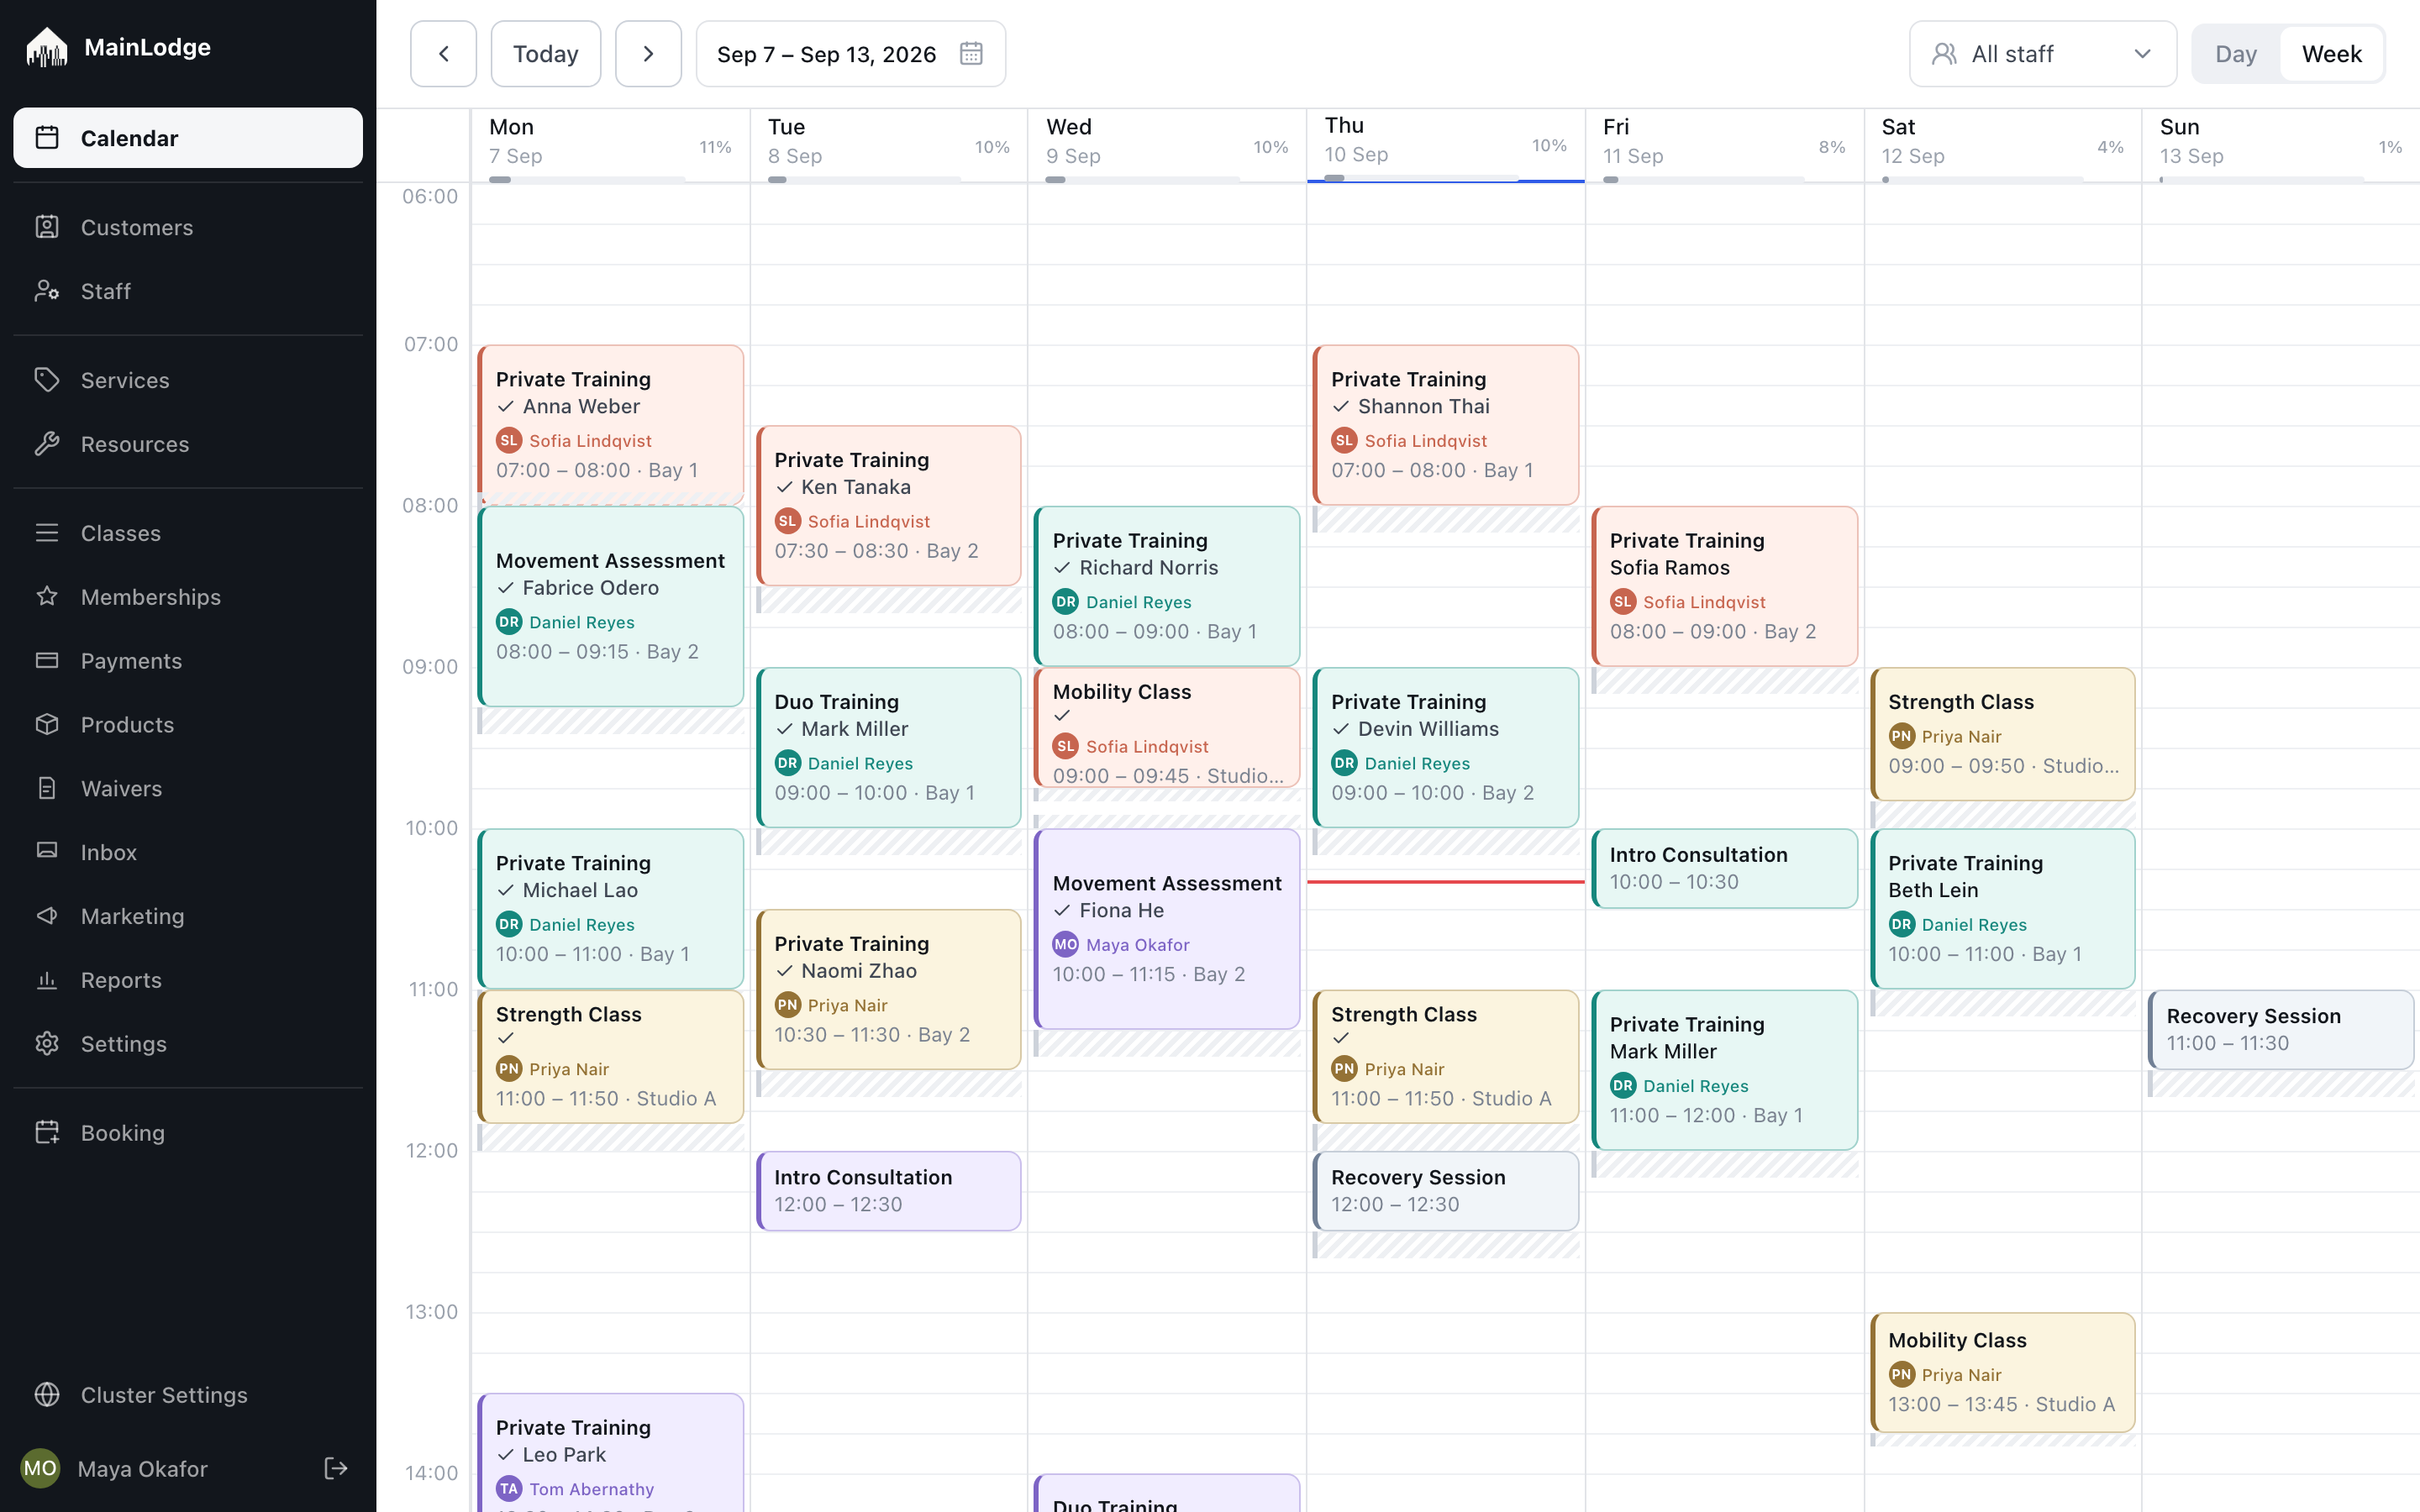Viewport: 2420px width, 1512px height.
Task: Click the Marketing megaphone icon
Action: click(47, 916)
